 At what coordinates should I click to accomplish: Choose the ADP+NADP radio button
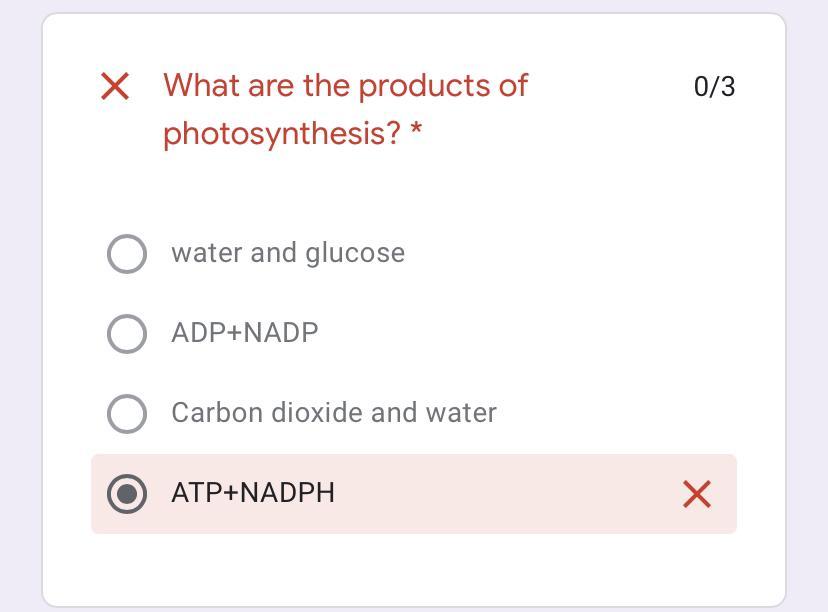point(127,333)
